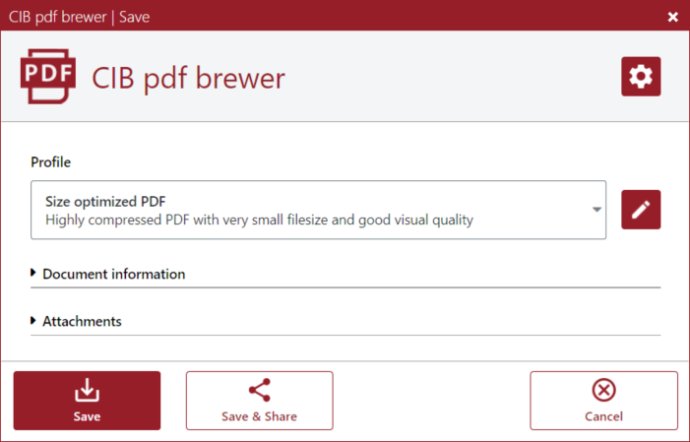Open settings with the gear icon
Viewport: 690px width, 442px height.
tap(641, 76)
